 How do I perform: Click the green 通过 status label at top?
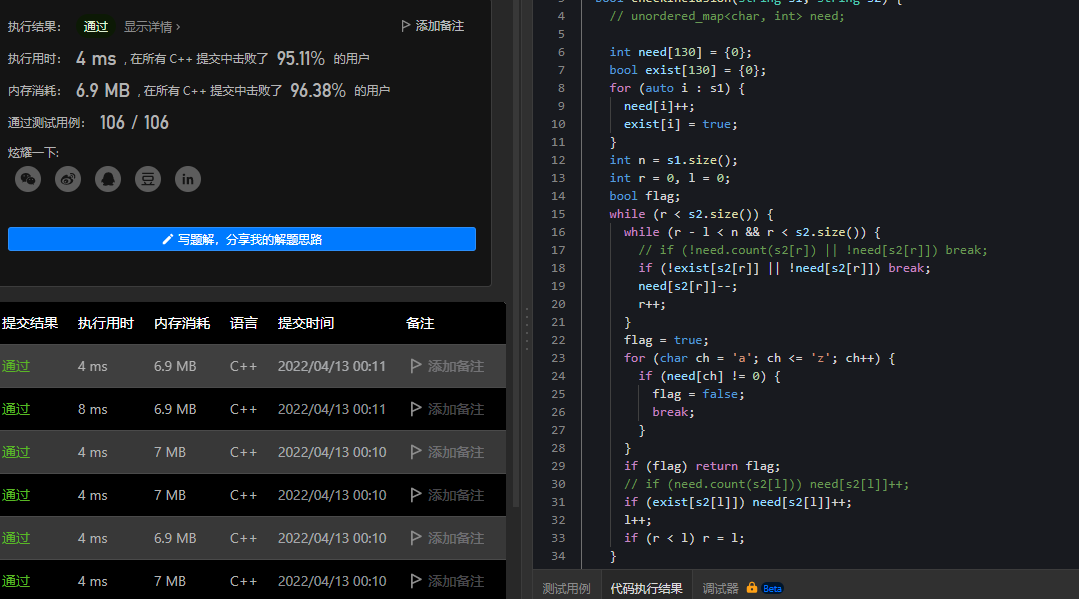(x=96, y=27)
